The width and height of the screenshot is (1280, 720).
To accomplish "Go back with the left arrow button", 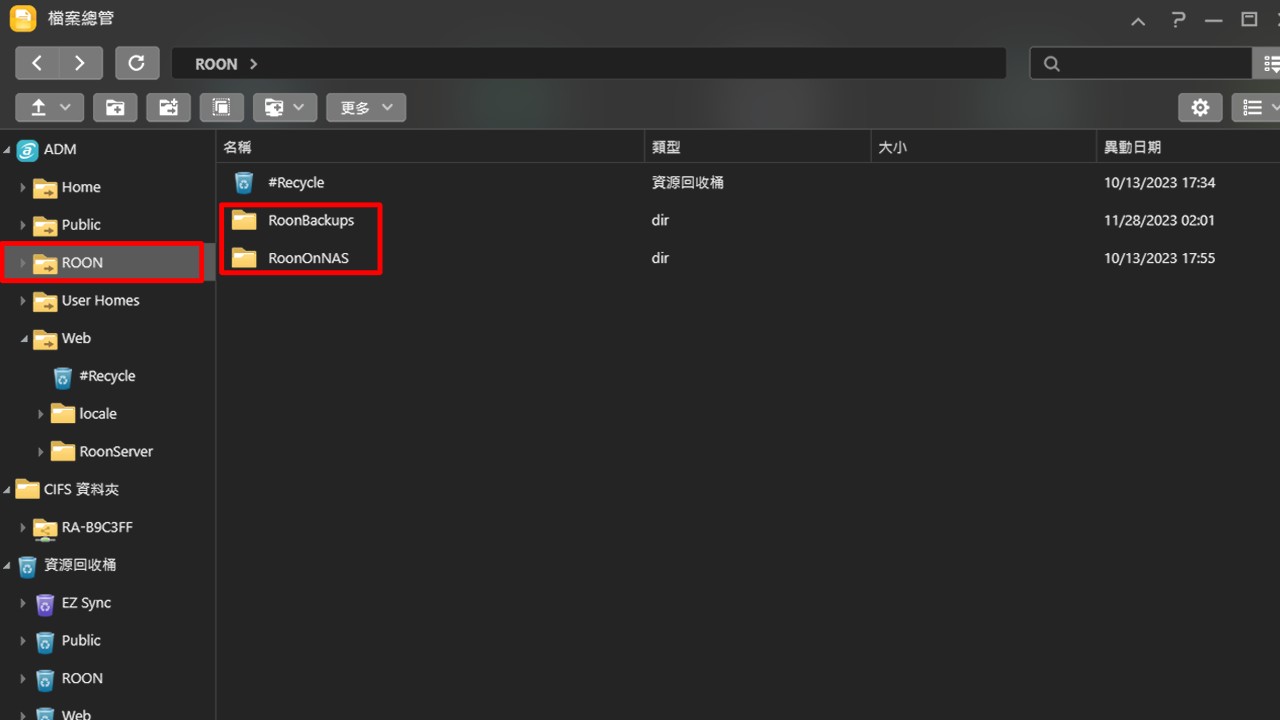I will pos(37,63).
